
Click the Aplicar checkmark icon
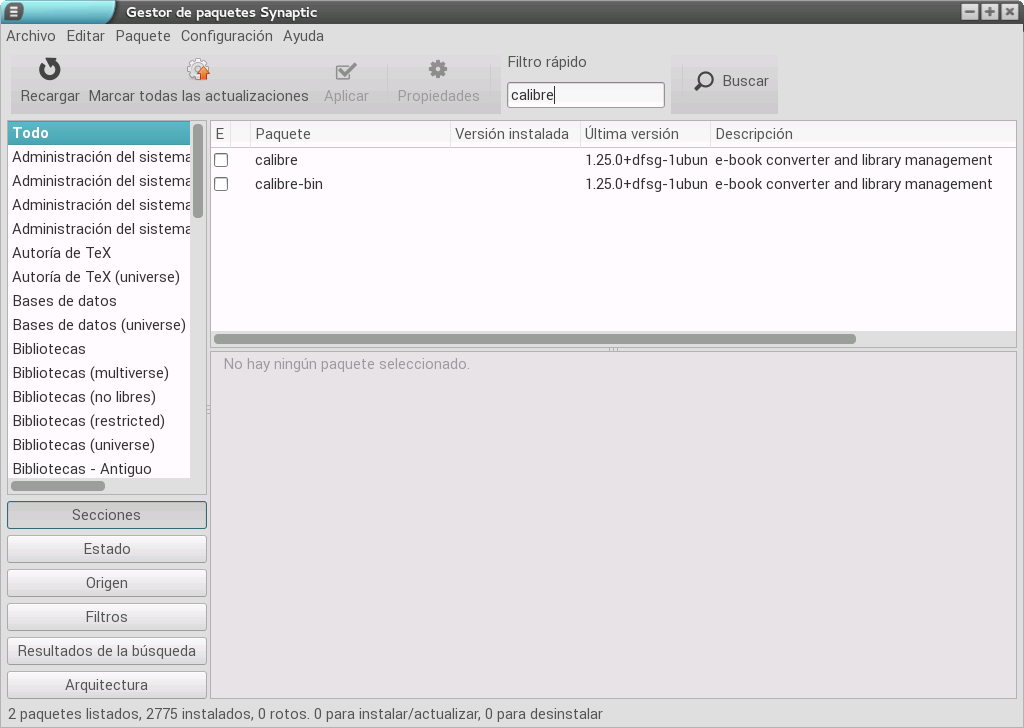[346, 70]
